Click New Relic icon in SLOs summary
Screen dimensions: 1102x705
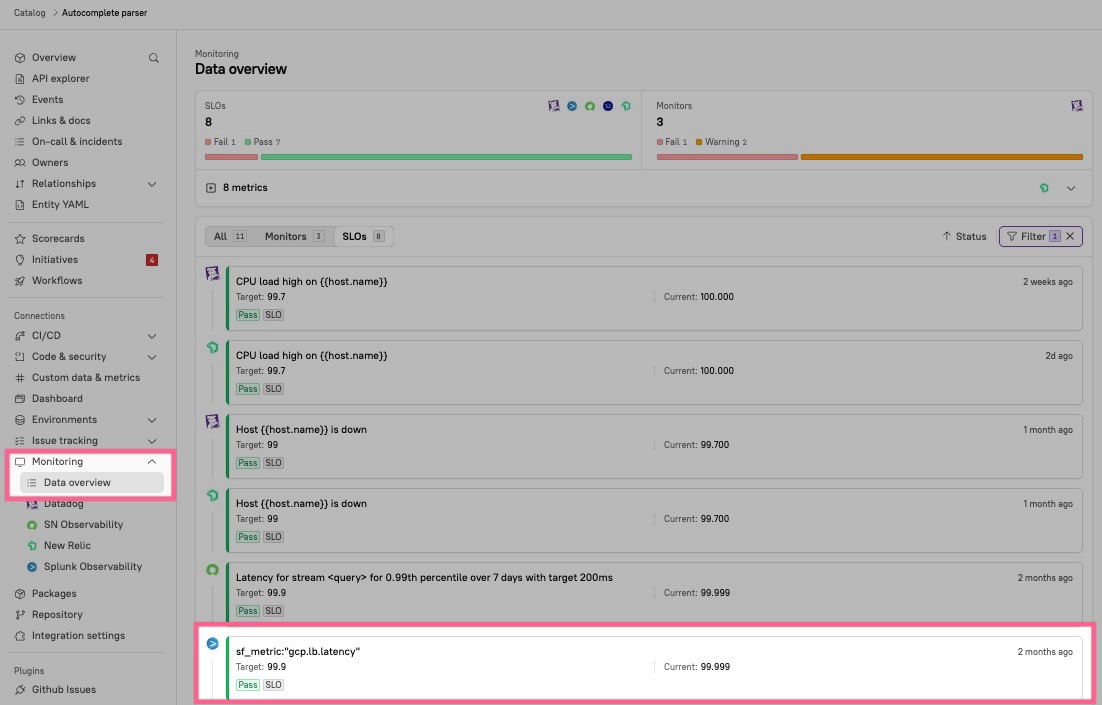(625, 106)
